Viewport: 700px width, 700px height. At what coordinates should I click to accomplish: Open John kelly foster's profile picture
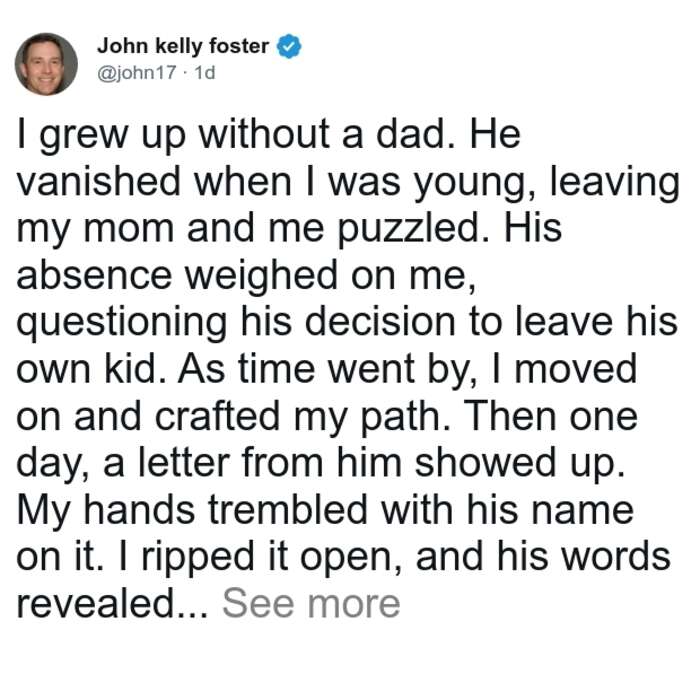[x=46, y=64]
